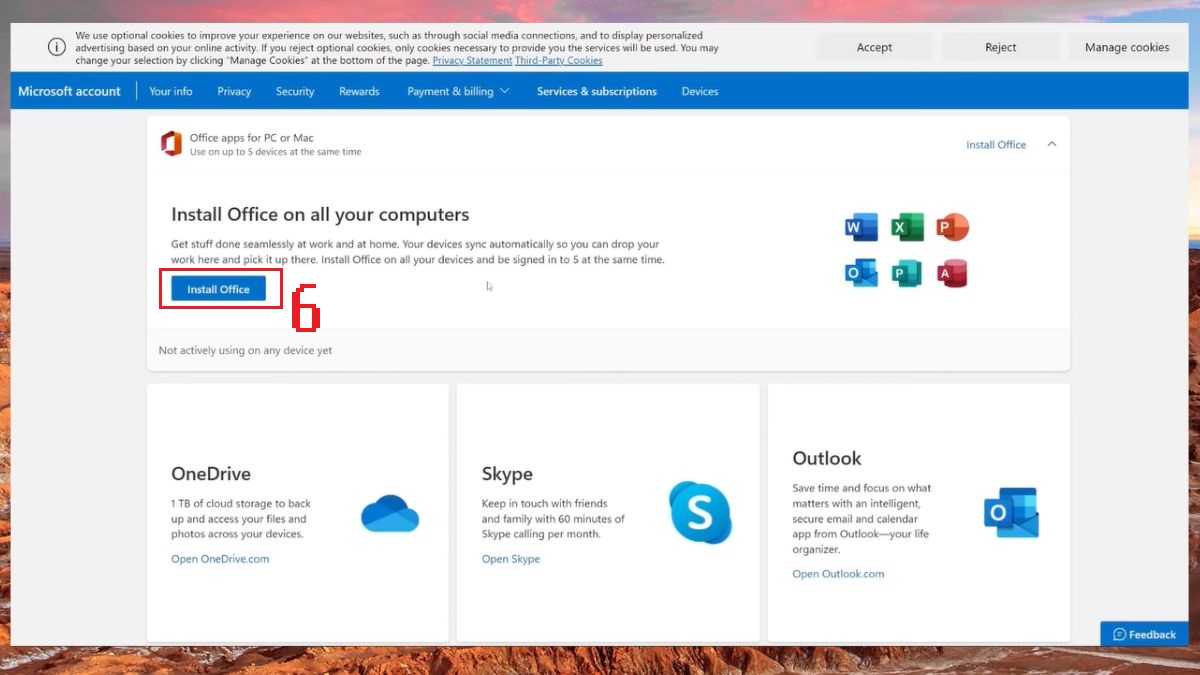
Task: Go to the Security tab
Action: 295,91
